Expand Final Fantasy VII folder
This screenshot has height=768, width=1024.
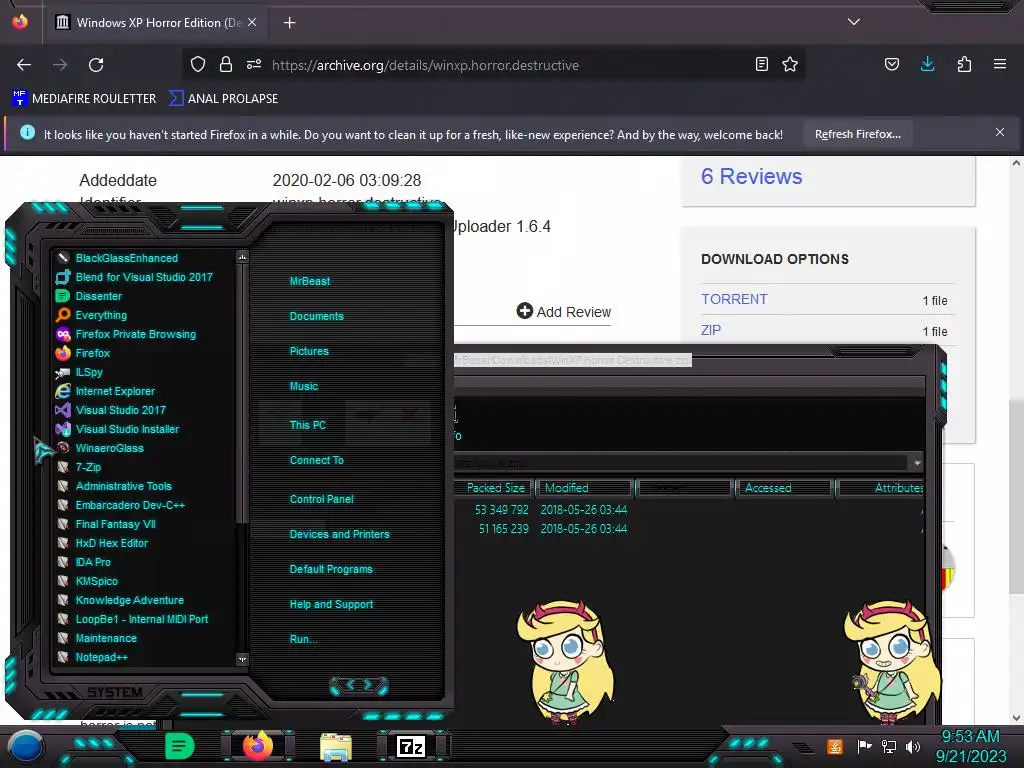[106, 524]
